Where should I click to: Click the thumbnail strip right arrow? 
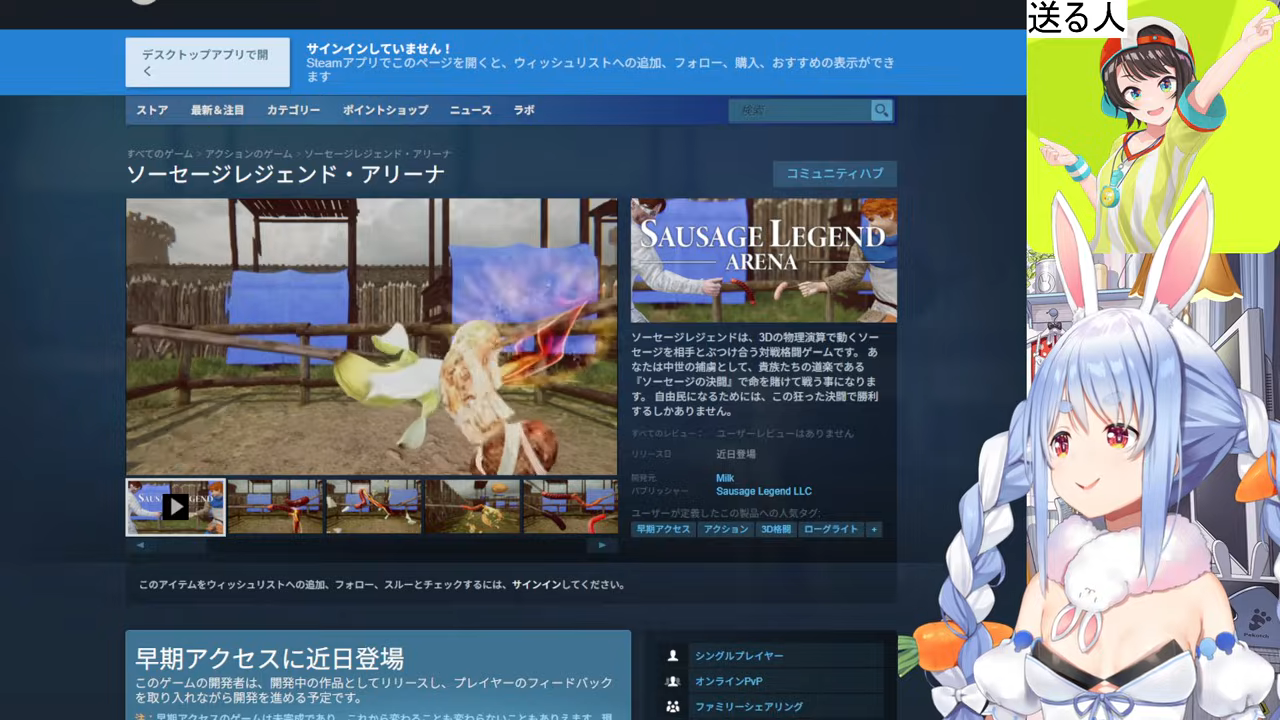coord(602,545)
